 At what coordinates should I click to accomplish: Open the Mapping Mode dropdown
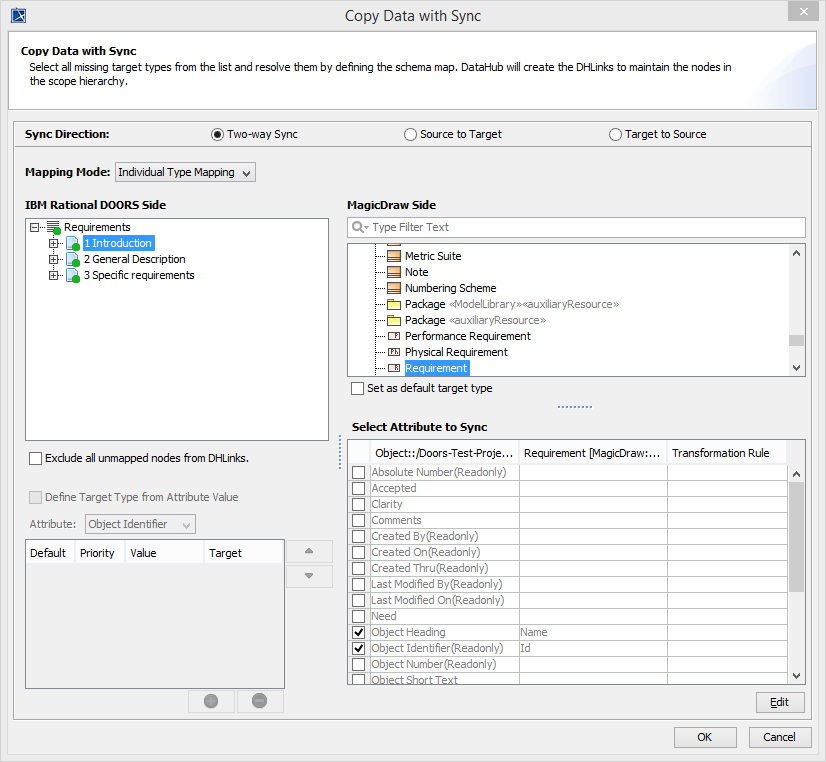185,173
